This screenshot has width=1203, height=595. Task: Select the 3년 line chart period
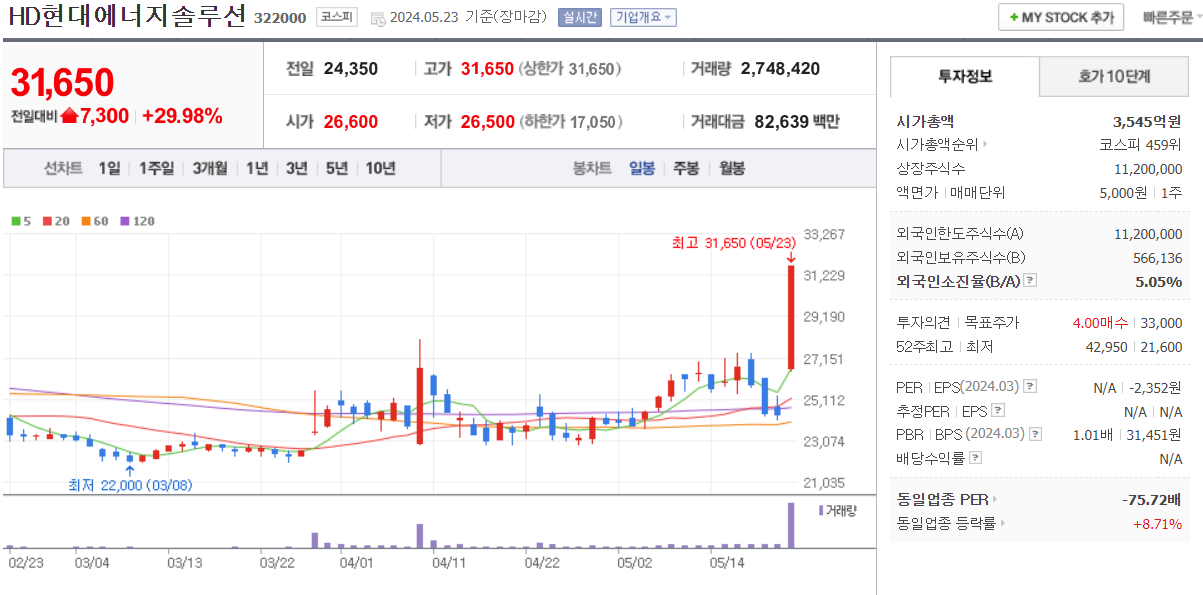tap(296, 168)
